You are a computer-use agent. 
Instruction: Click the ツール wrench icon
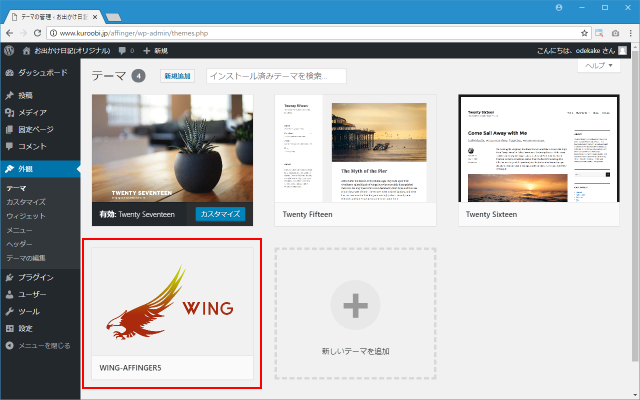(x=9, y=312)
